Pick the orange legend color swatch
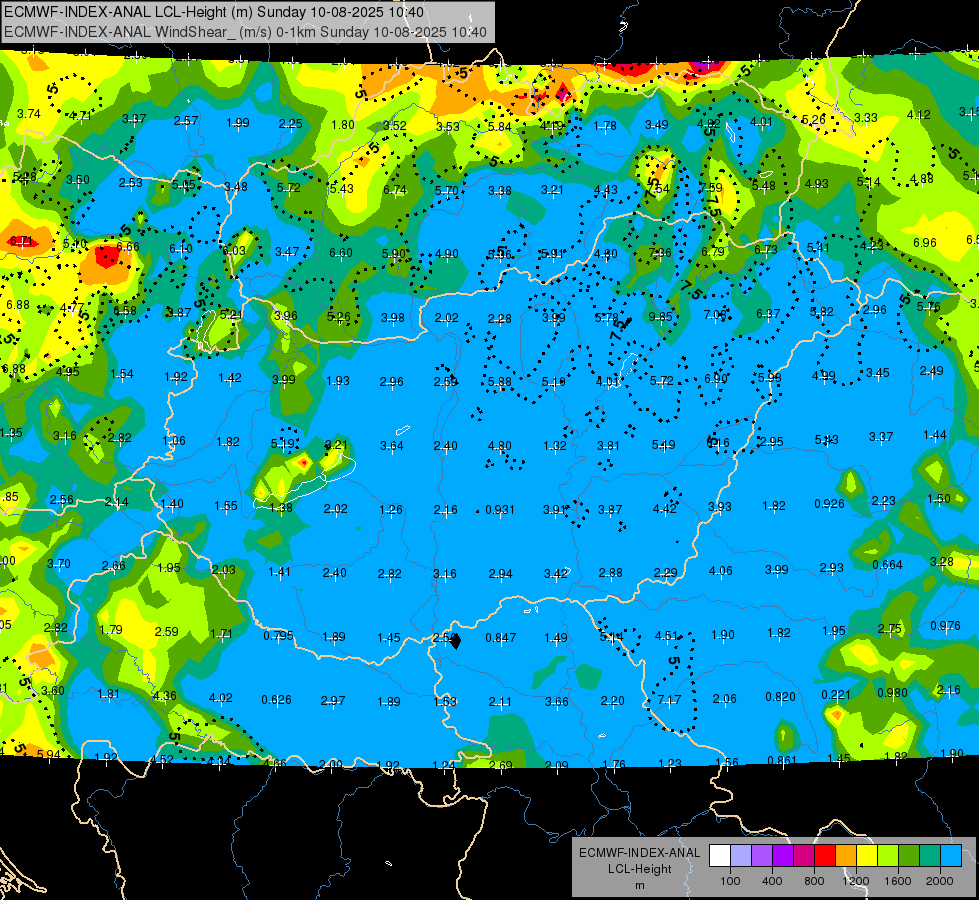Image resolution: width=979 pixels, height=900 pixels. coord(845,856)
